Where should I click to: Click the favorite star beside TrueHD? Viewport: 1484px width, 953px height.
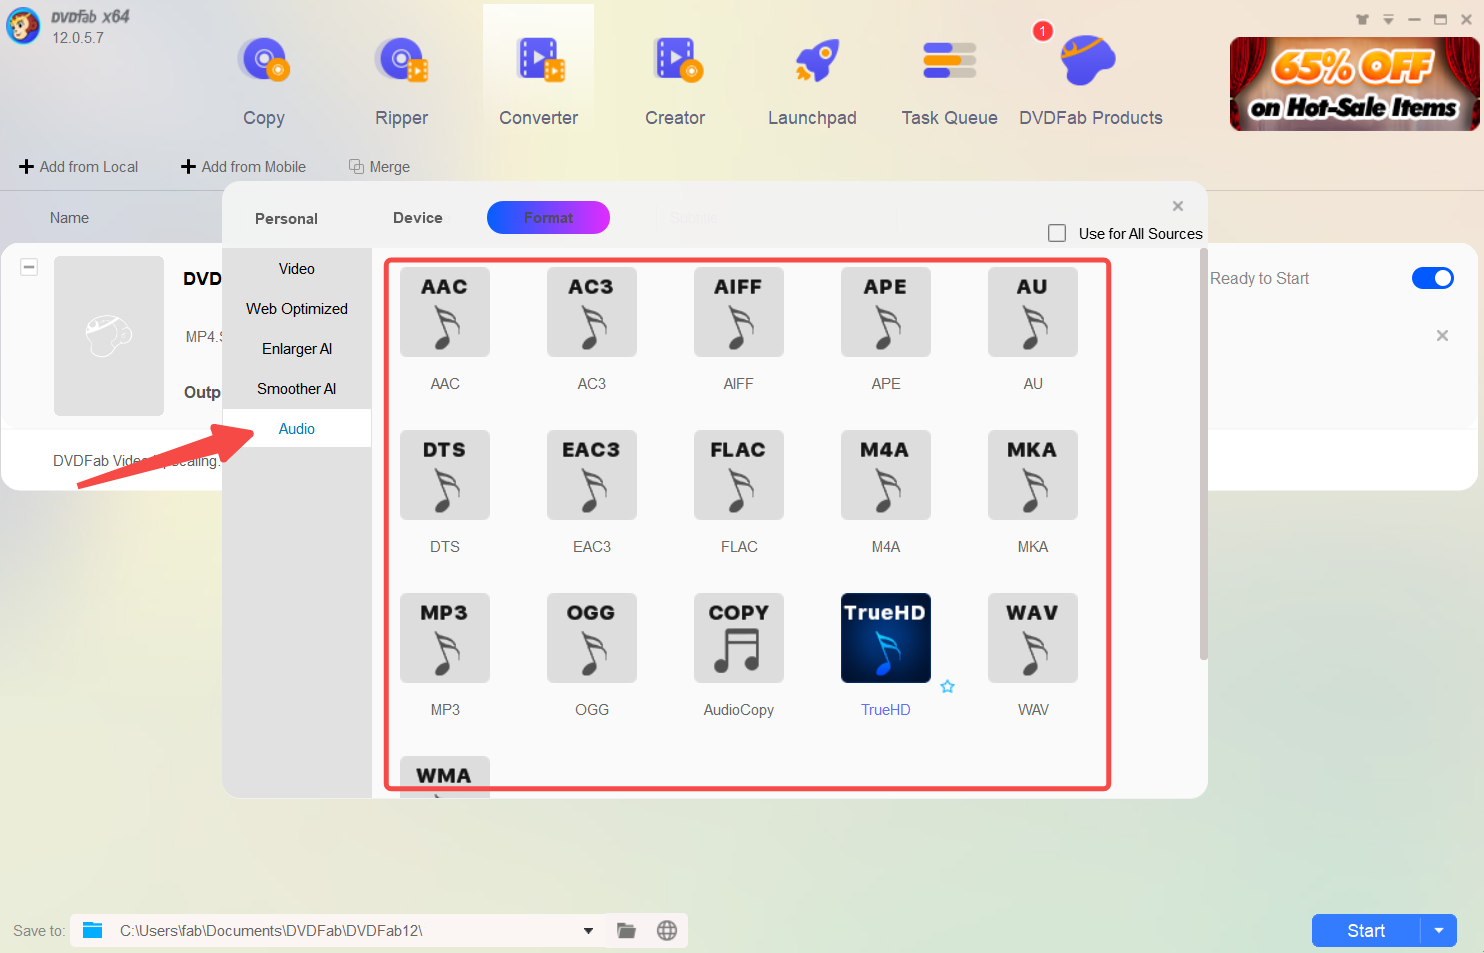tap(948, 687)
